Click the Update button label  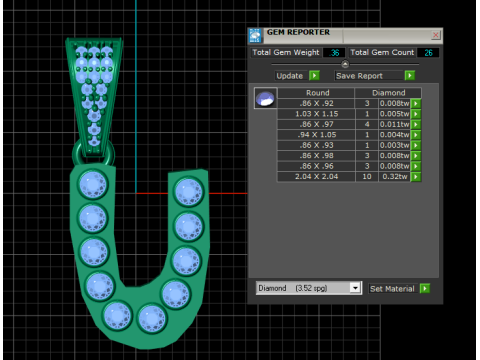pos(289,76)
